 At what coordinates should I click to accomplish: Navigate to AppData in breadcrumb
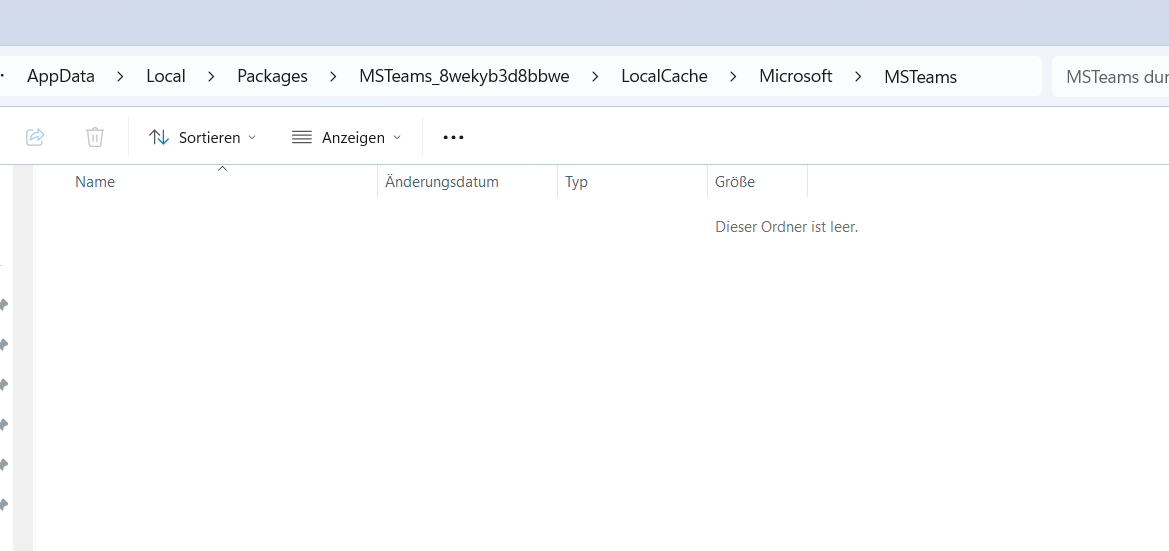tap(60, 76)
